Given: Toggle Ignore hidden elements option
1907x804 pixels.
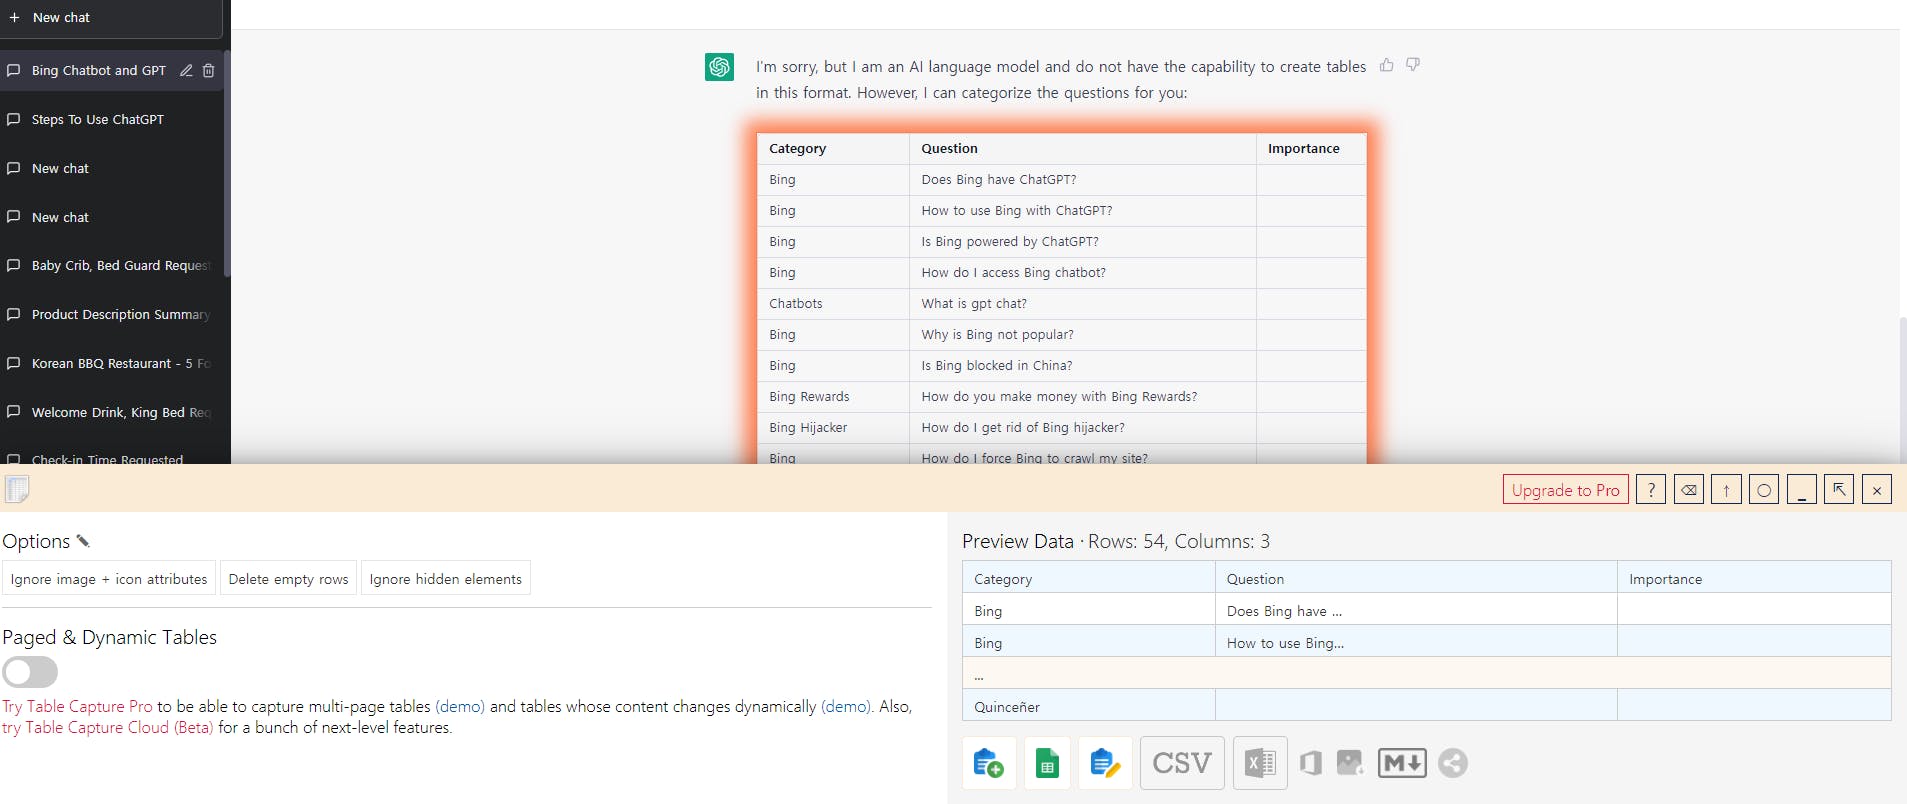Looking at the screenshot, I should [445, 579].
